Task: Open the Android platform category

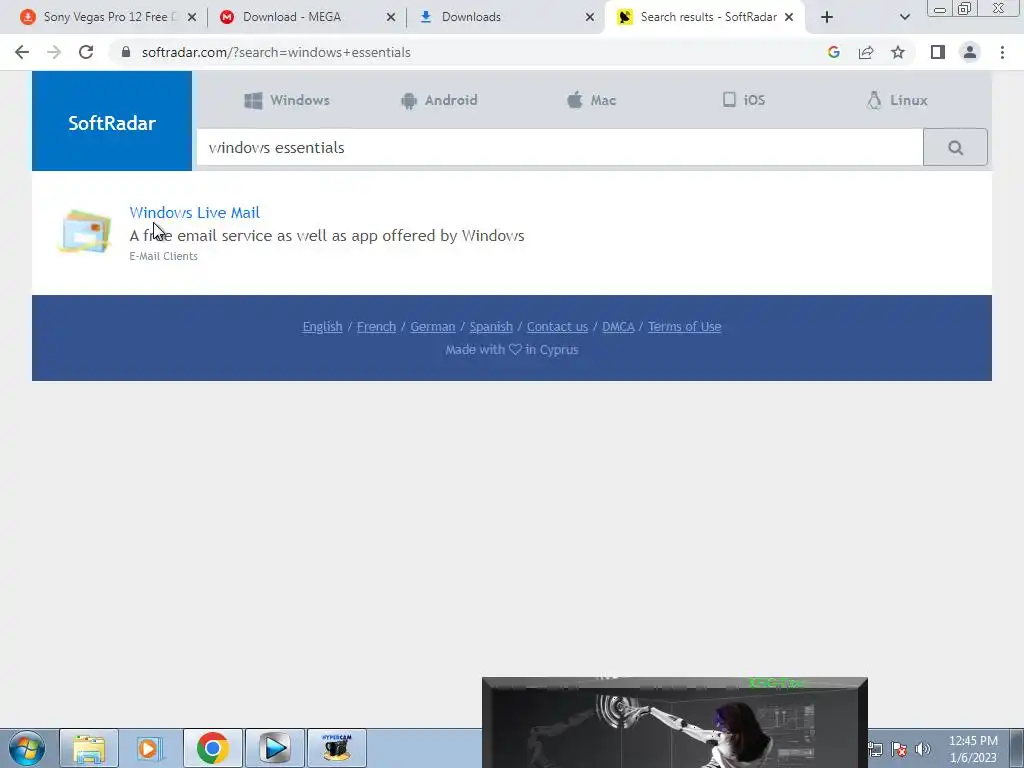Action: [439, 100]
